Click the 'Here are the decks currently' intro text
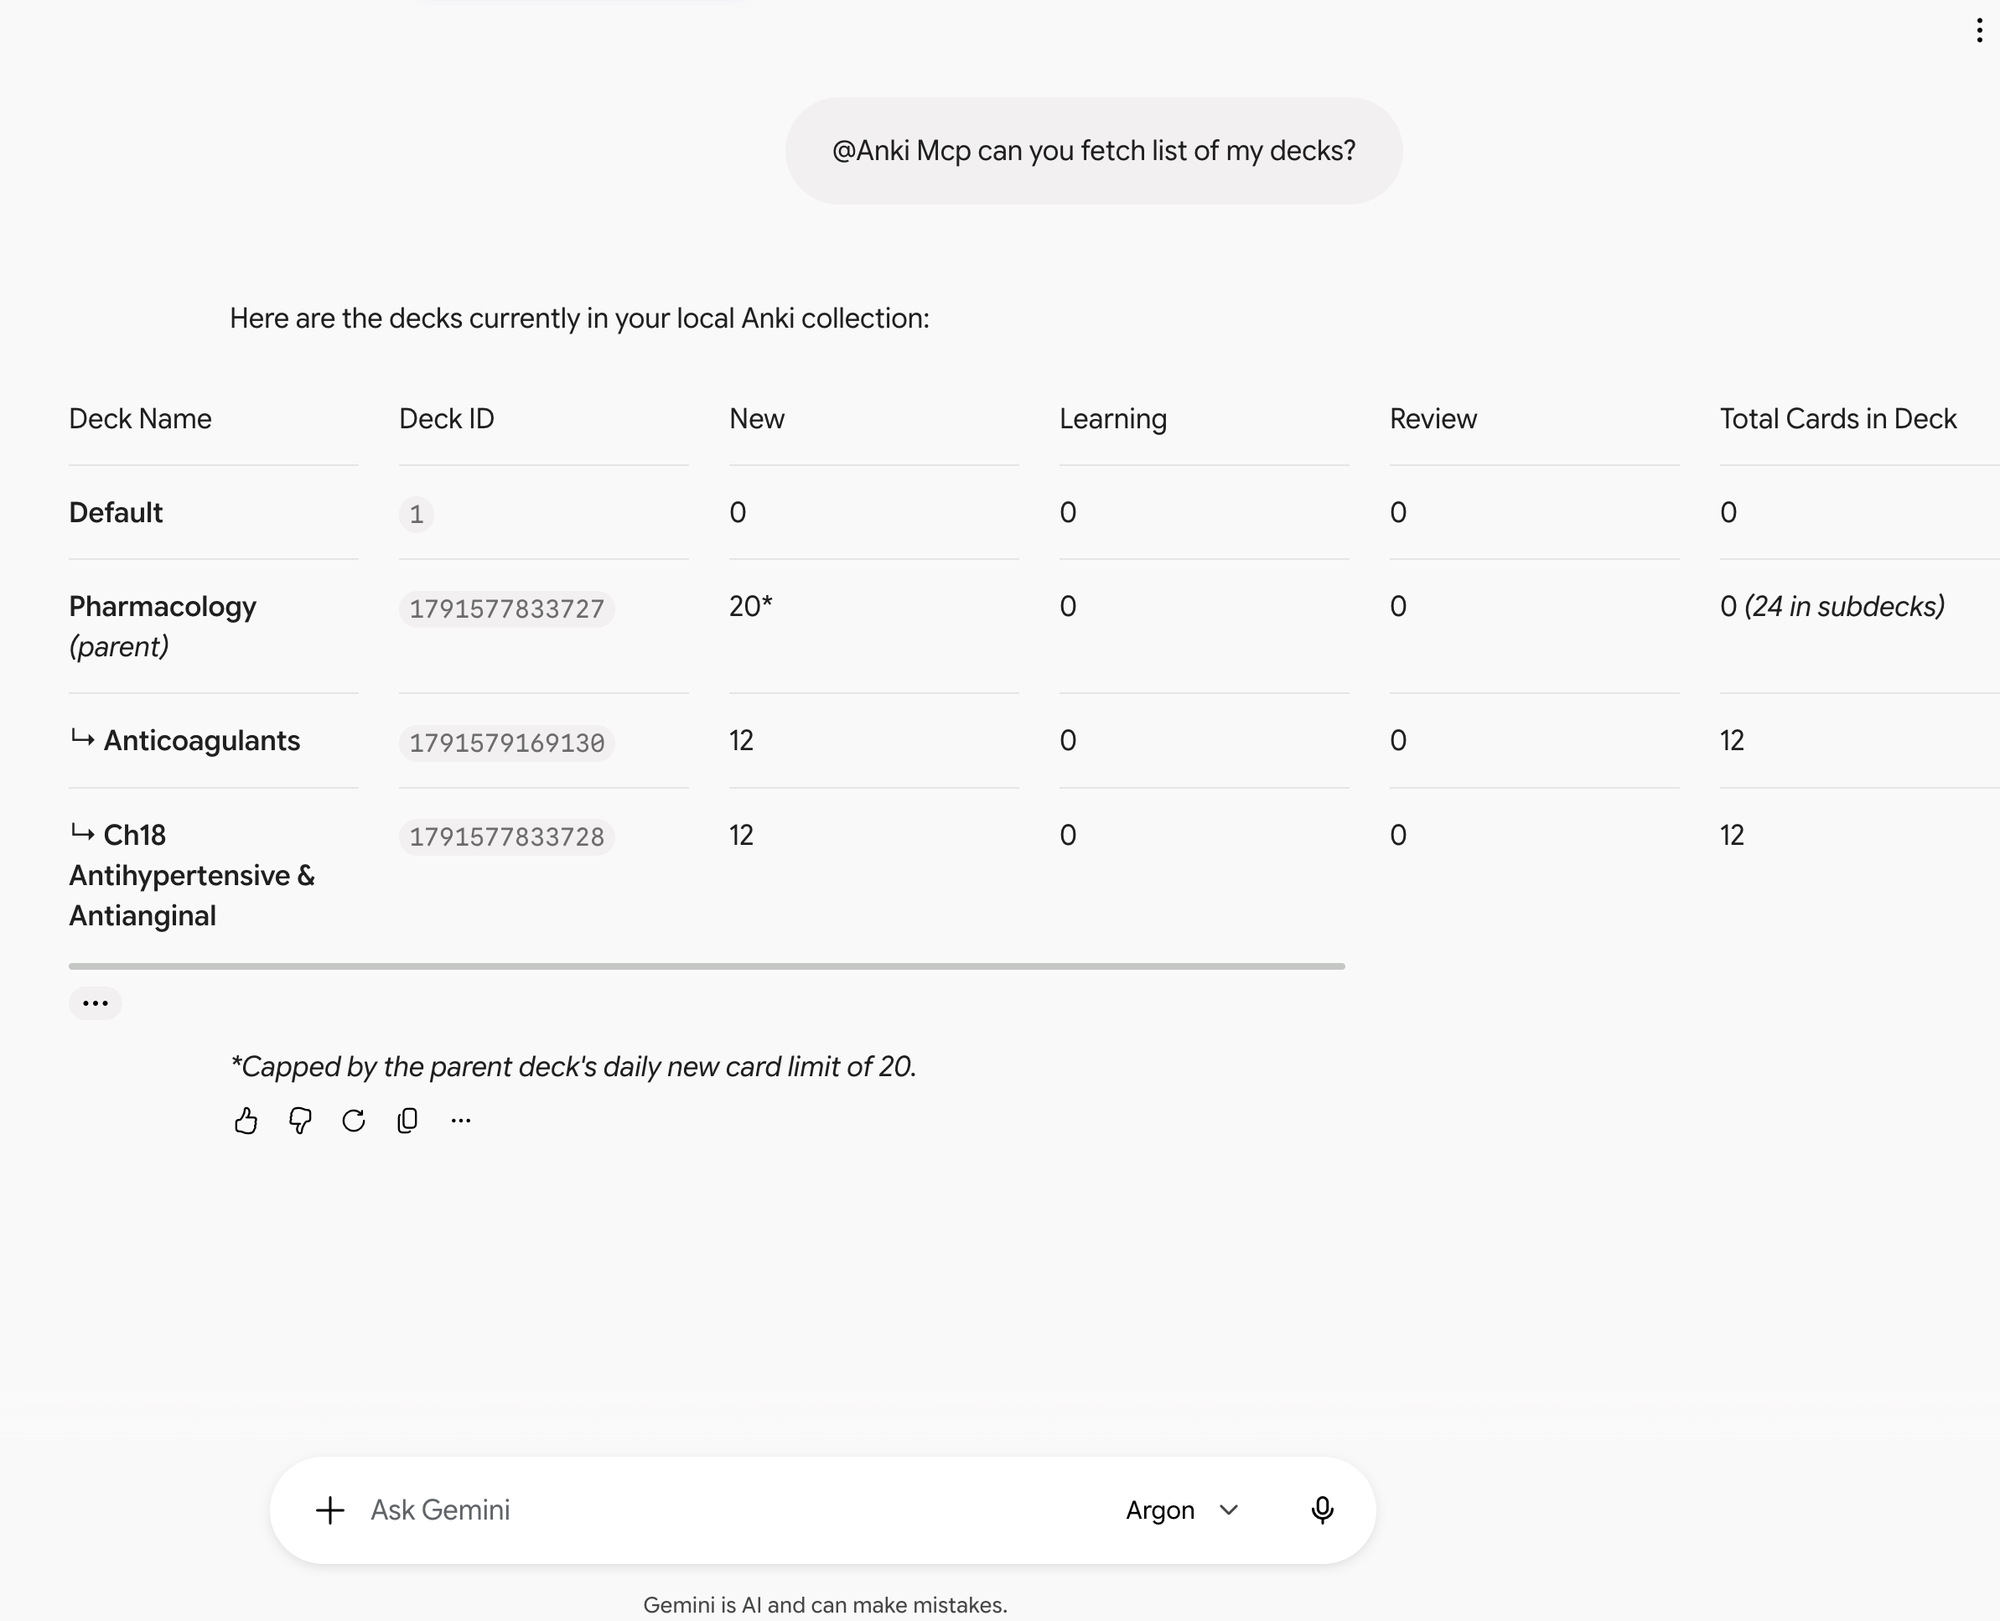2000x1621 pixels. coord(580,319)
